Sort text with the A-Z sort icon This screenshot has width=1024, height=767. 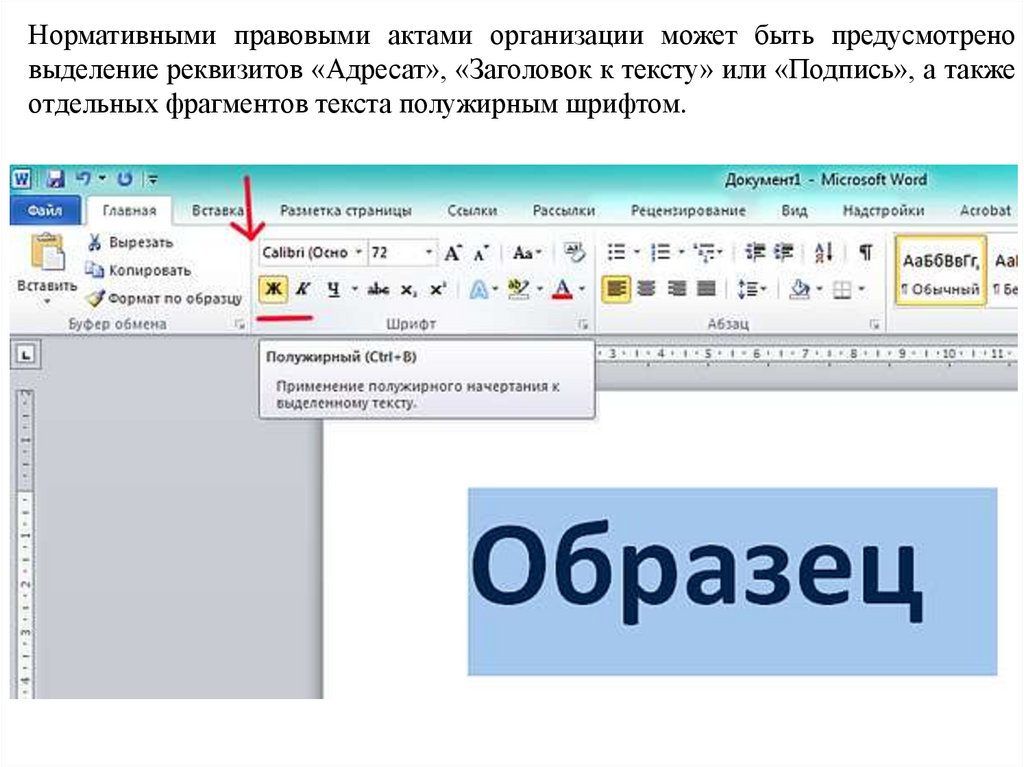pyautogui.click(x=824, y=252)
